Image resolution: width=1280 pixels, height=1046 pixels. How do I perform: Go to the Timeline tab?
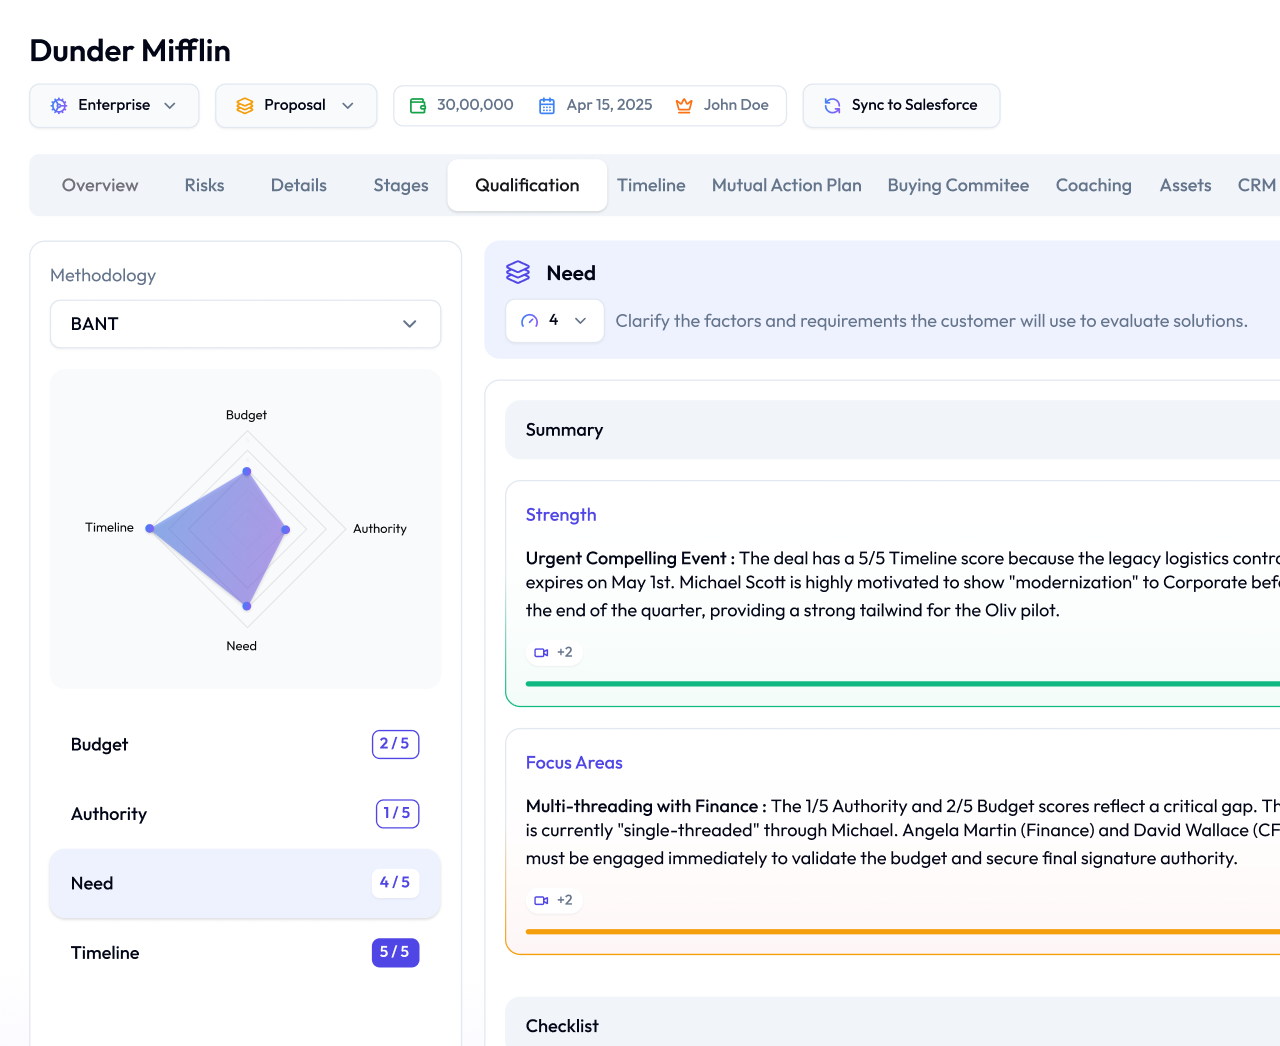tap(651, 185)
